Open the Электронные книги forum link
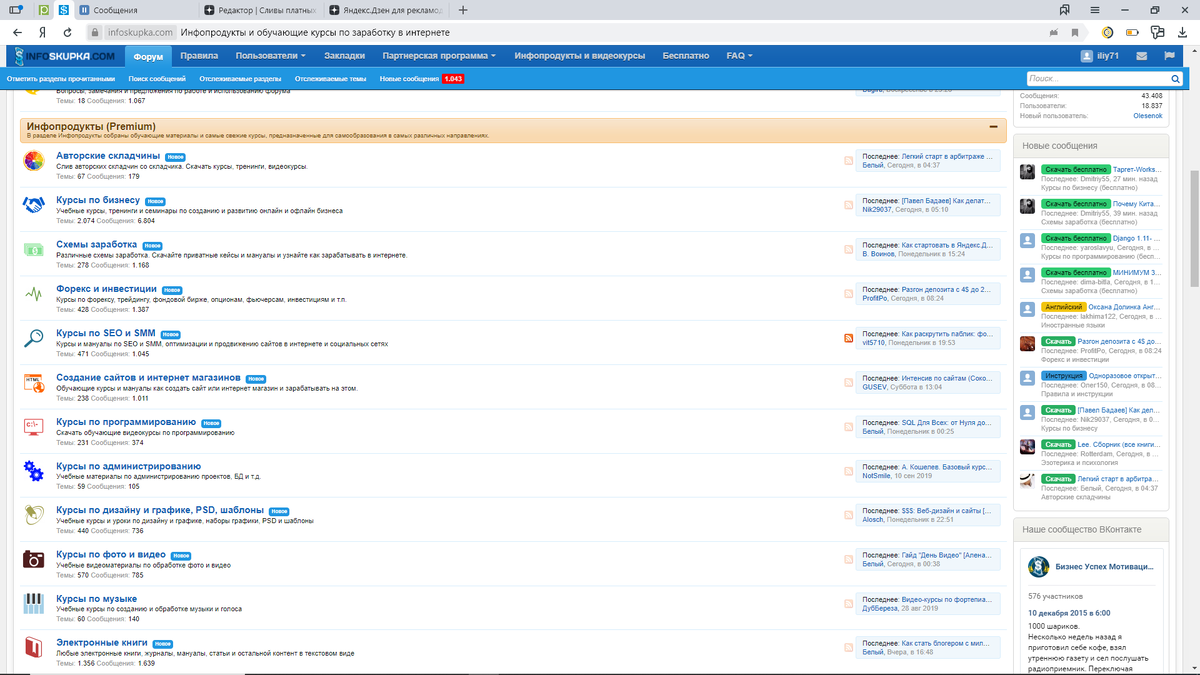 point(102,643)
